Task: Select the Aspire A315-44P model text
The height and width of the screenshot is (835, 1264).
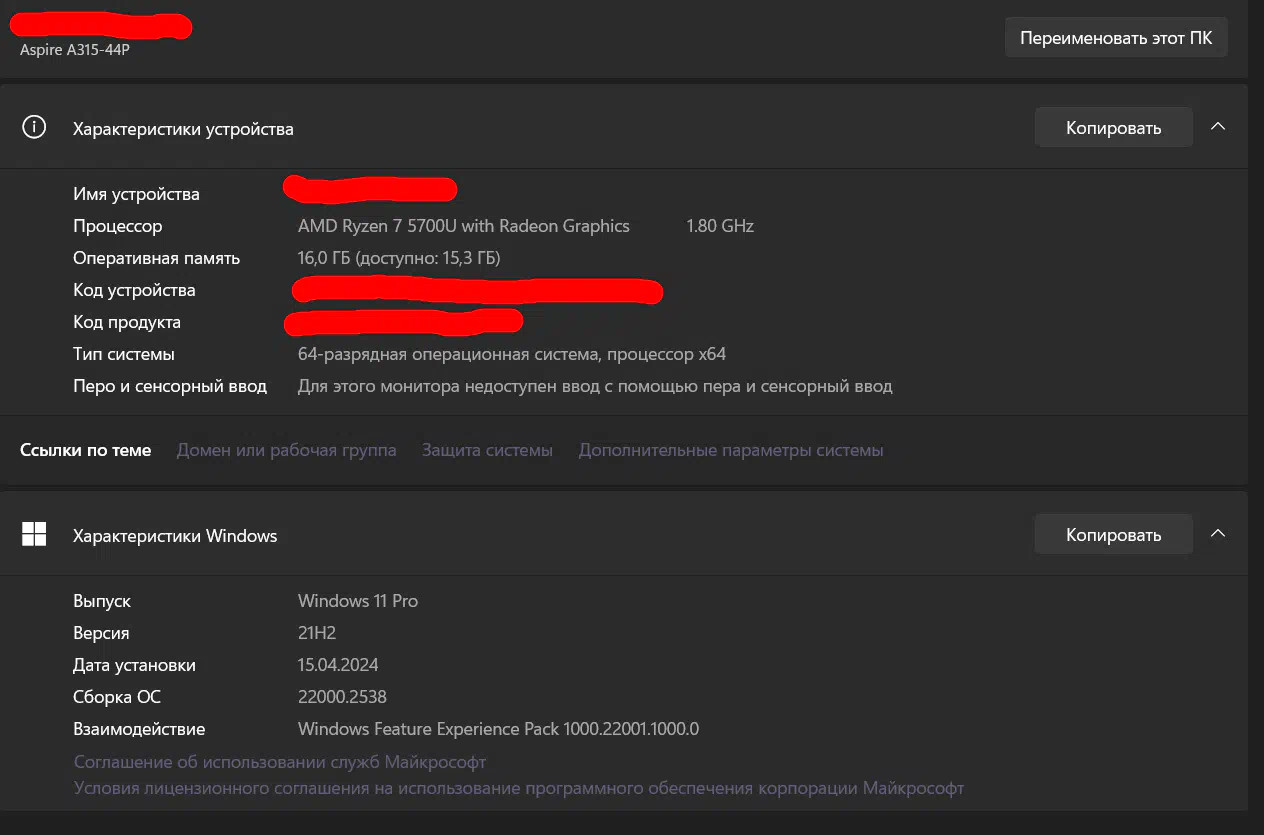Action: 75,50
